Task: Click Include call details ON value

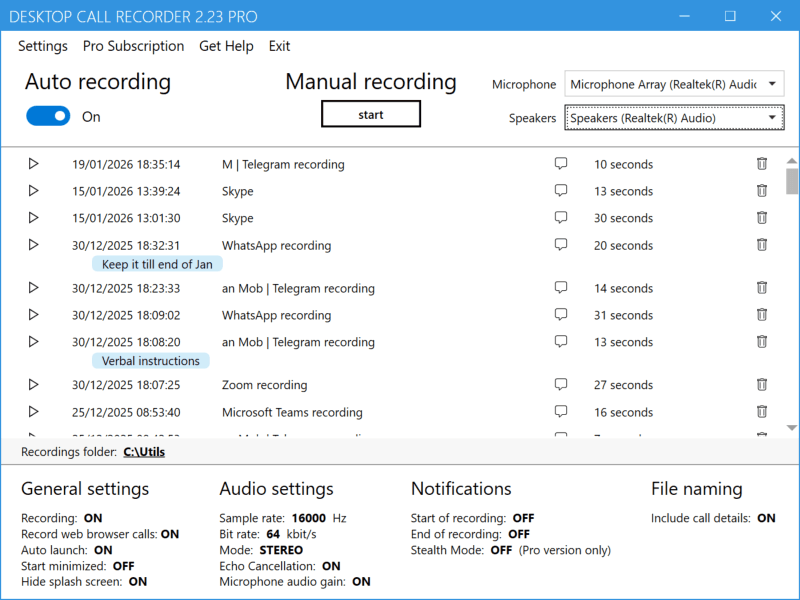Action: (x=766, y=518)
